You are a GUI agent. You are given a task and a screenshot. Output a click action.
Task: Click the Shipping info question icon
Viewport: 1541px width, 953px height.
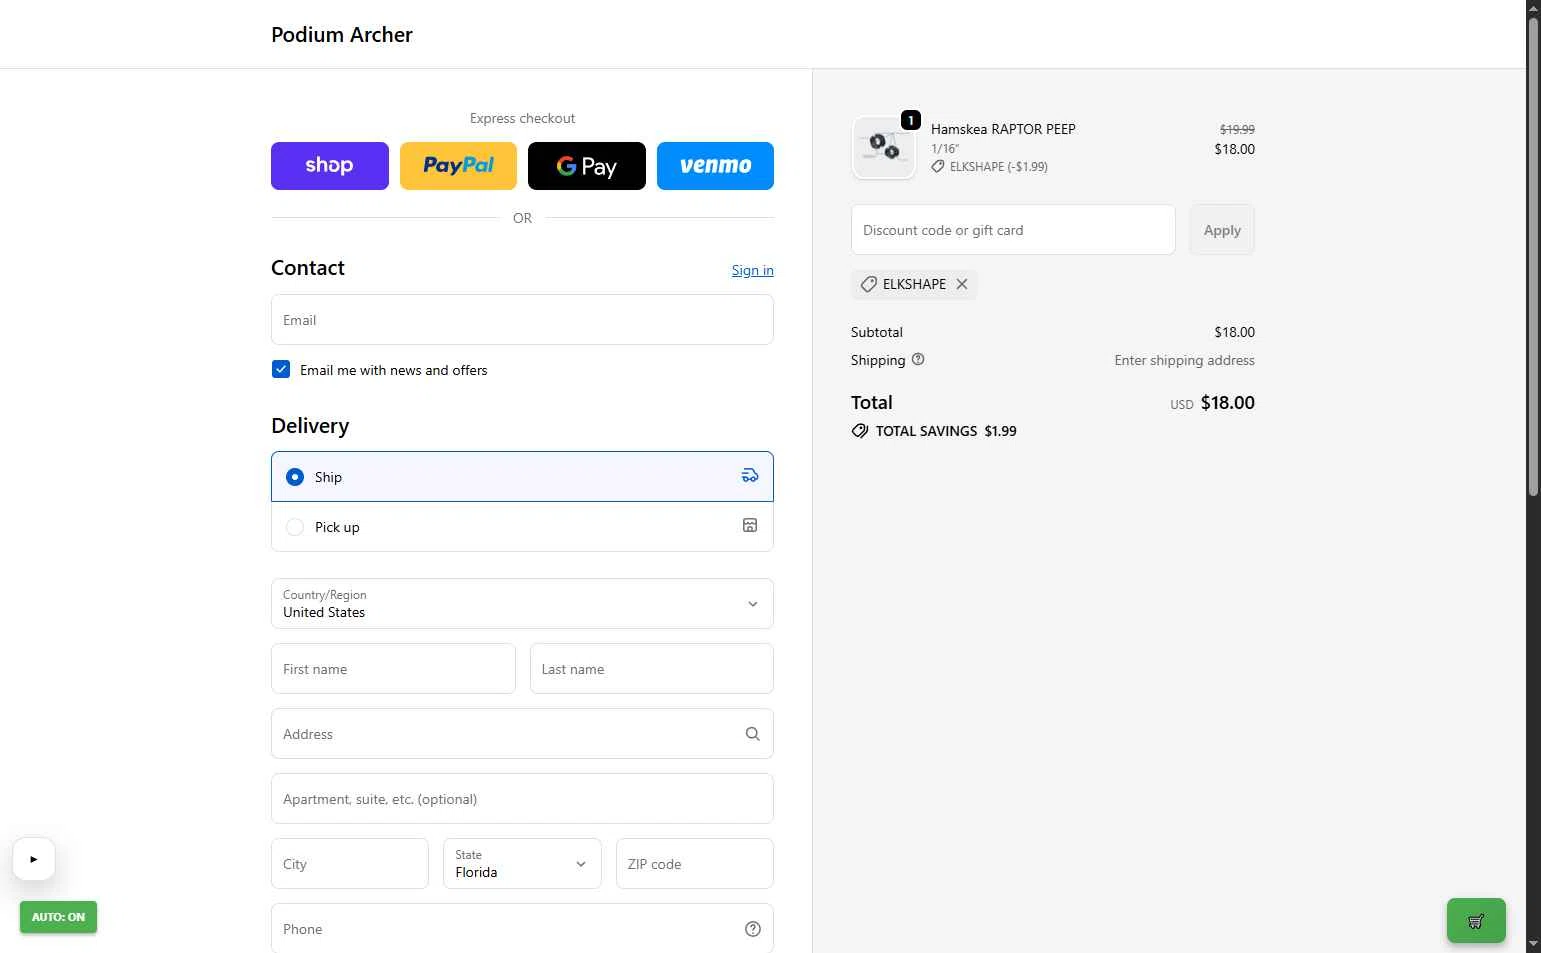[918, 359]
